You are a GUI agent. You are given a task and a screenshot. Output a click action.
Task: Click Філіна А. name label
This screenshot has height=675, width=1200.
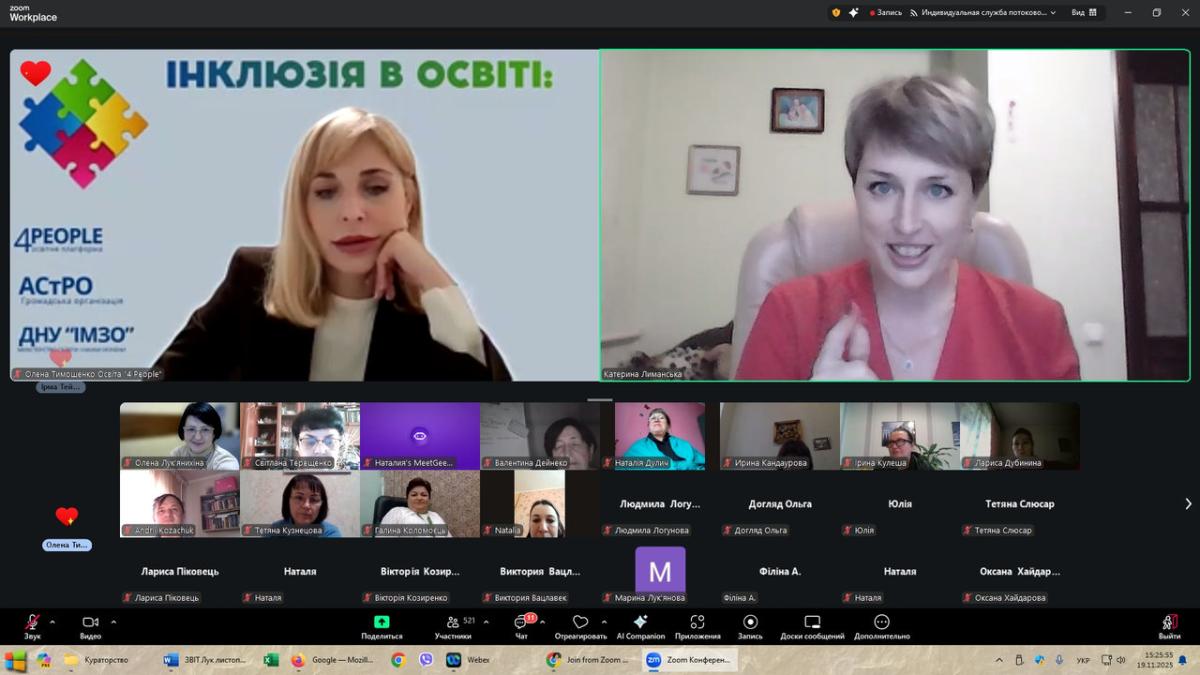click(x=739, y=598)
